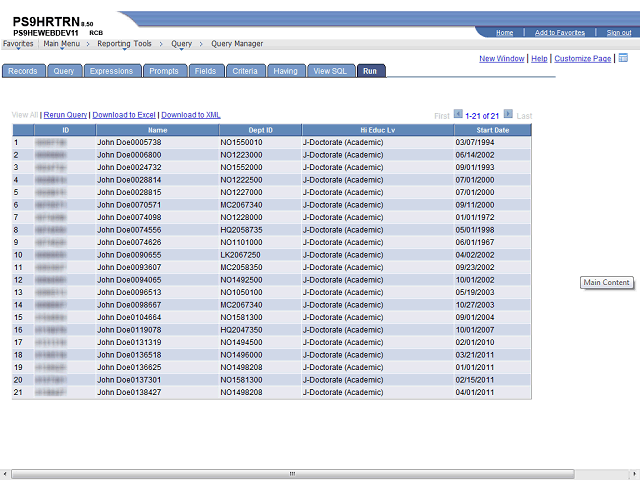
Task: Click start date 01/01/1972
Action: pyautogui.click(x=475, y=218)
